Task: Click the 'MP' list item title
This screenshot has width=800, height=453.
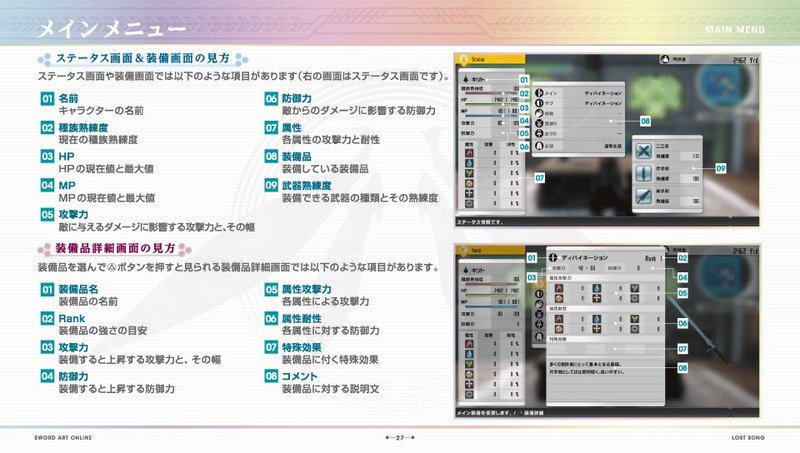Action: tap(67, 186)
